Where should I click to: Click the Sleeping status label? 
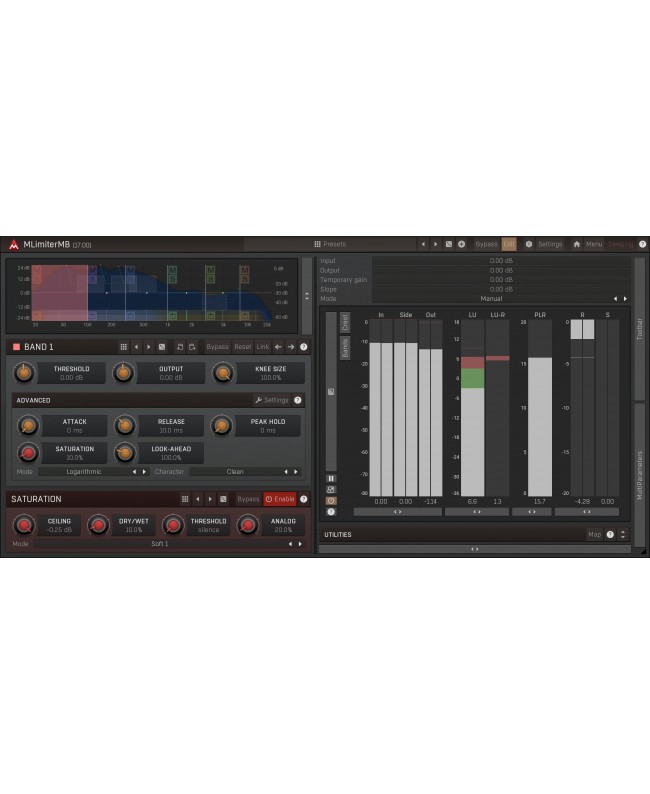[x=621, y=244]
